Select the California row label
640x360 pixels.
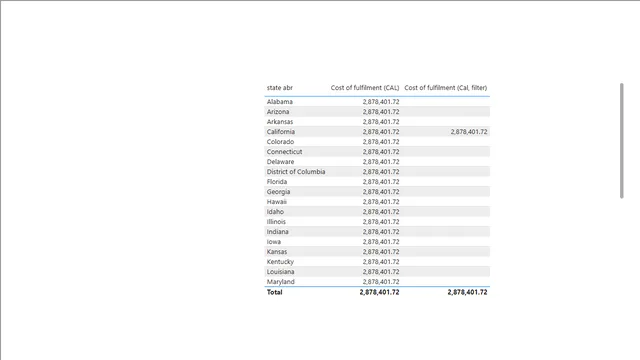point(281,132)
